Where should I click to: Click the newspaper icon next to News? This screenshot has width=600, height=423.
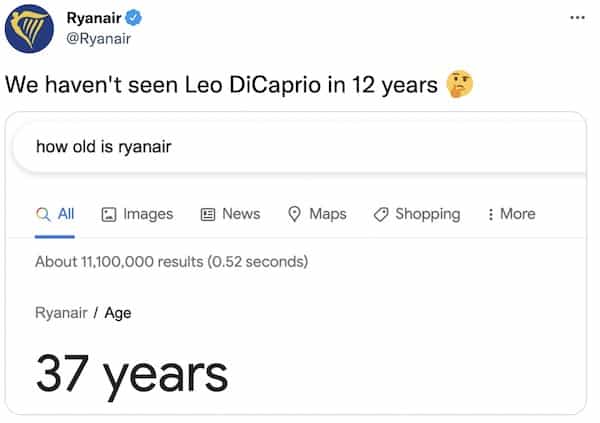point(208,214)
